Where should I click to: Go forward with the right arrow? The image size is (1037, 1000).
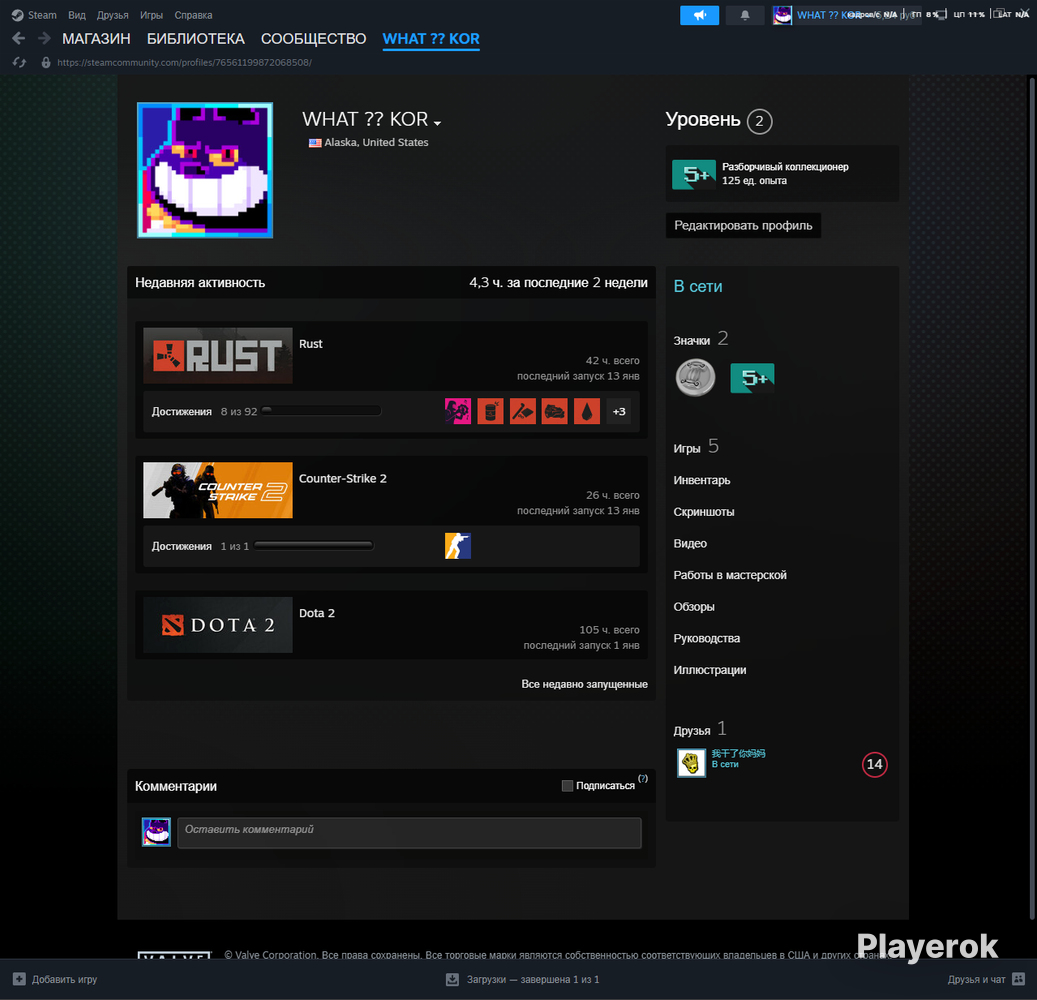44,38
